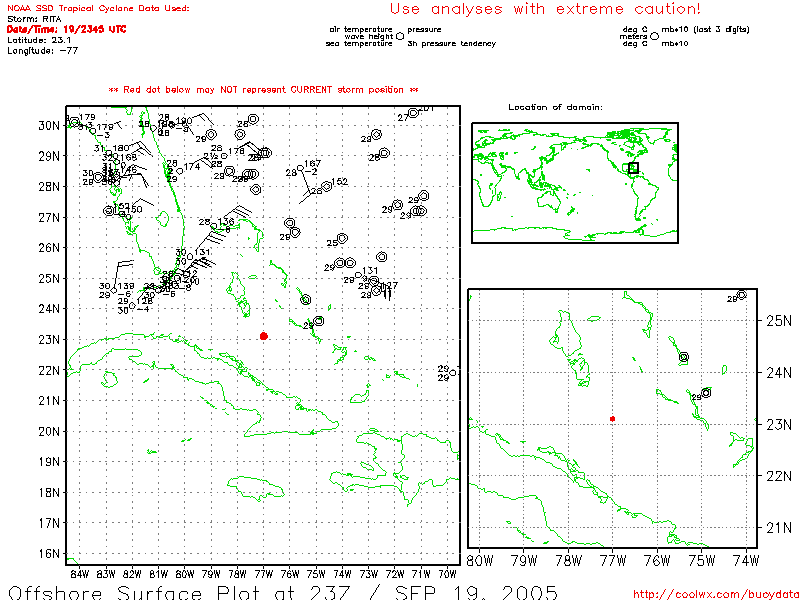Click the air temperature legend station circle

pos(400,35)
